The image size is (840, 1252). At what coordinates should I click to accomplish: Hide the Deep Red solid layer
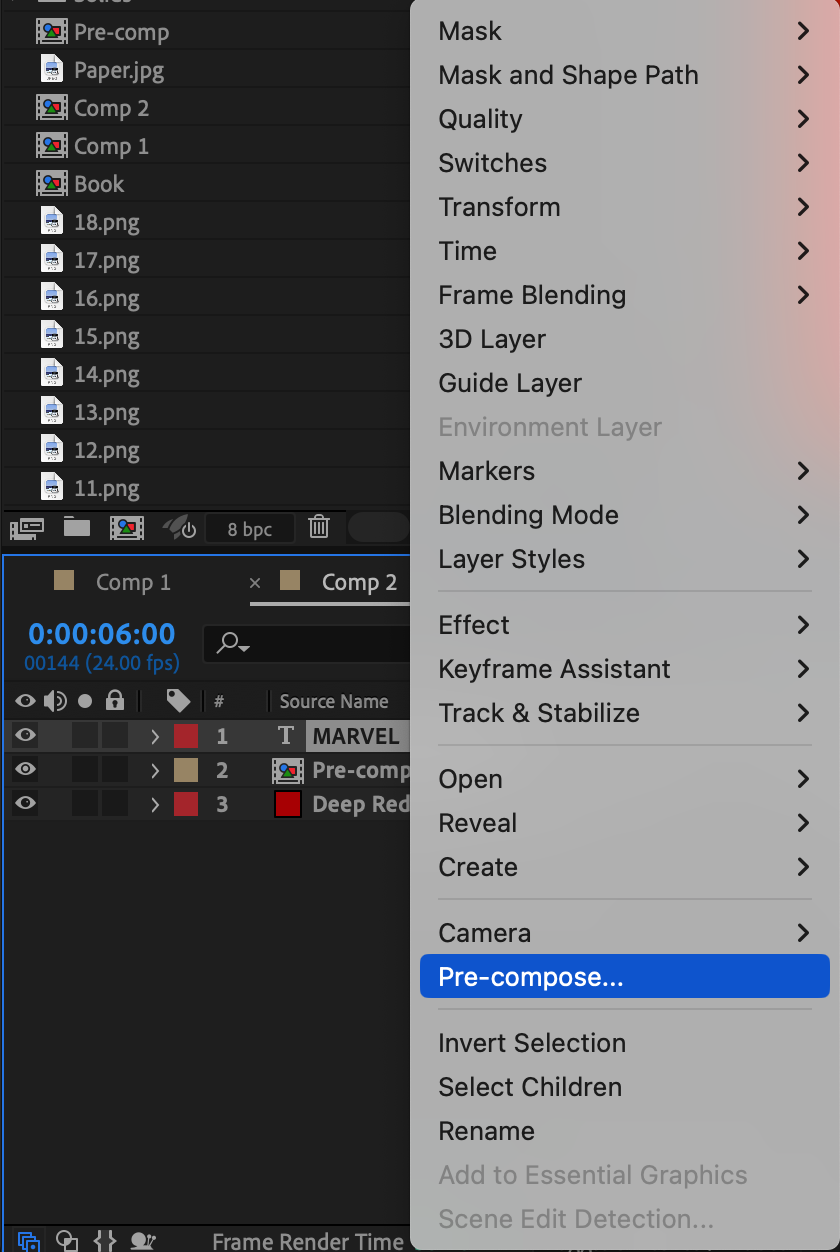(x=26, y=804)
